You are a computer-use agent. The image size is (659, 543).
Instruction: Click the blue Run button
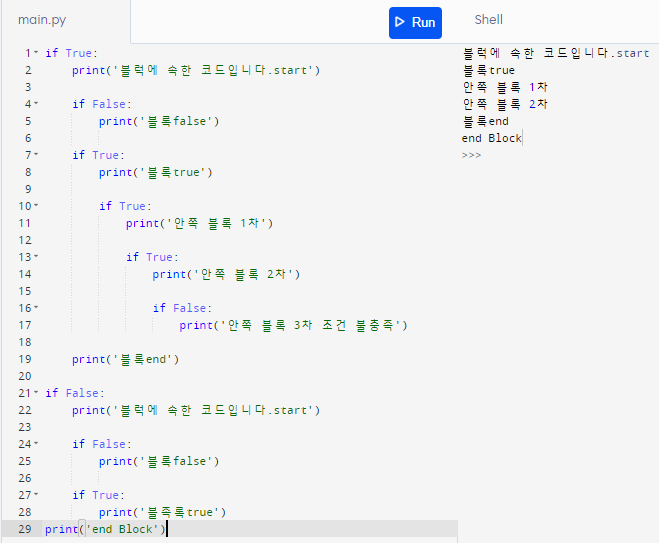point(415,23)
